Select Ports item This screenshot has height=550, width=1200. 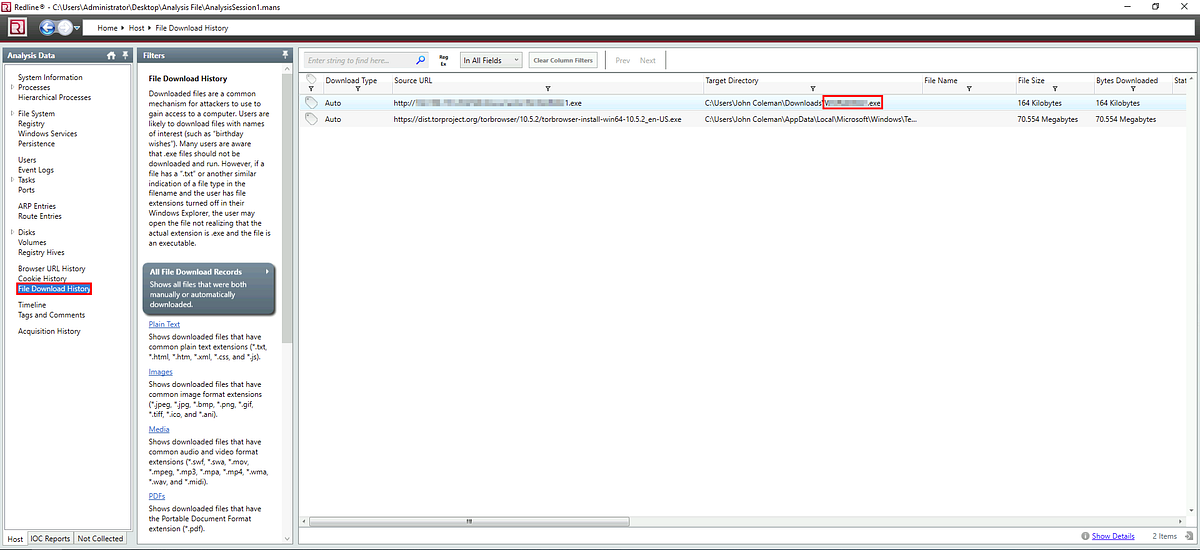click(26, 190)
